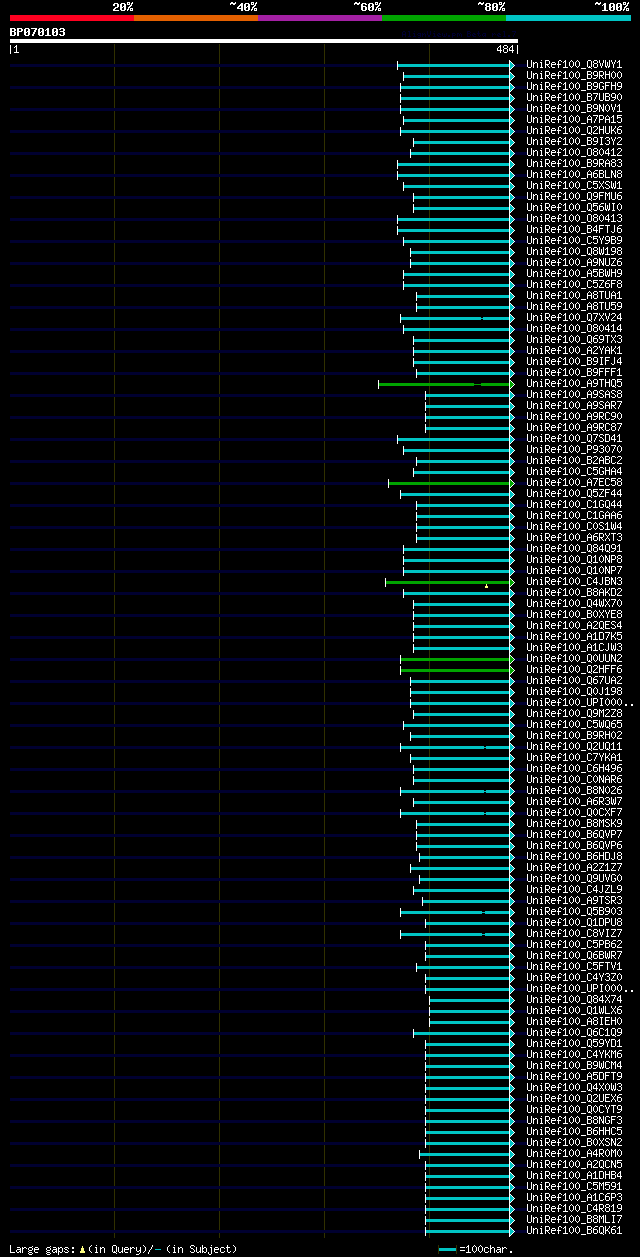
Task: Select the UniRef100_A4R0M0 label
Action: click(x=574, y=1153)
